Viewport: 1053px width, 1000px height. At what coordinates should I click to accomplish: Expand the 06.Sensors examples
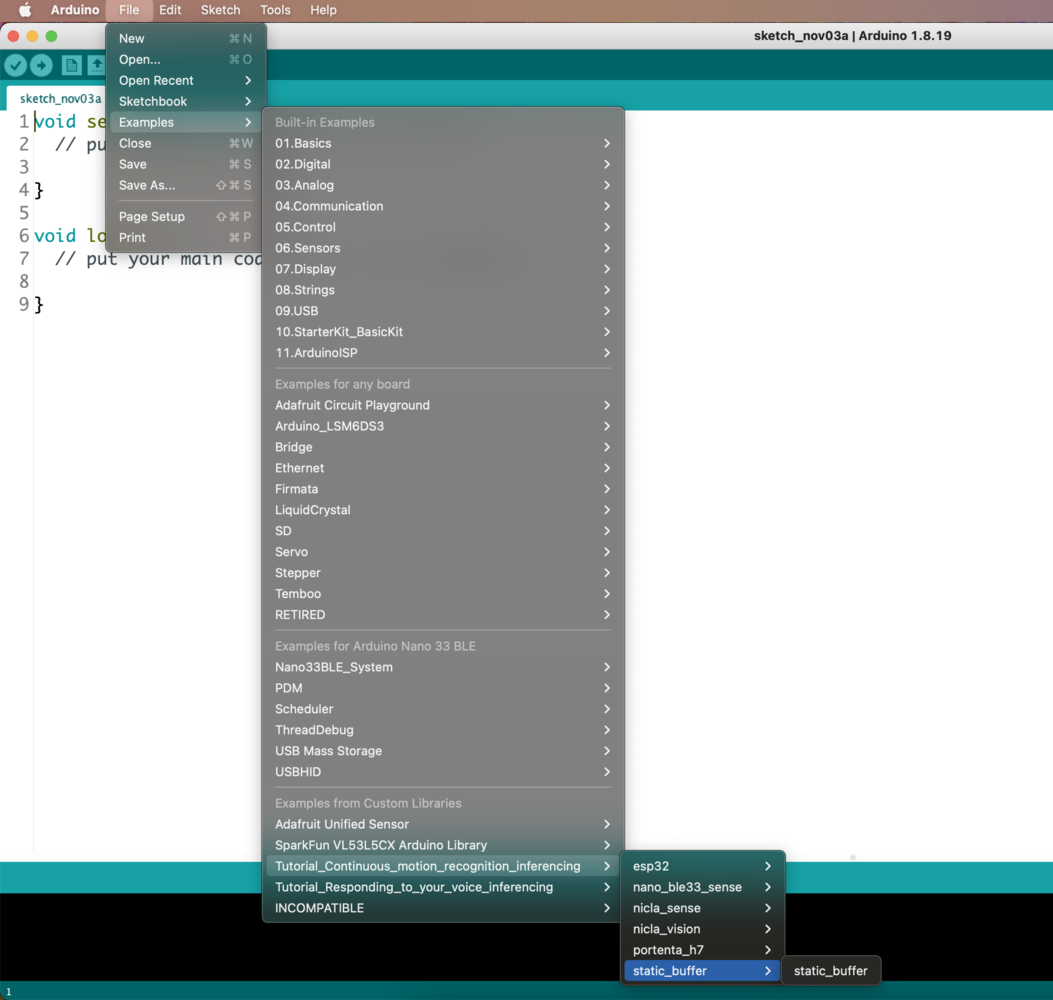pos(443,248)
